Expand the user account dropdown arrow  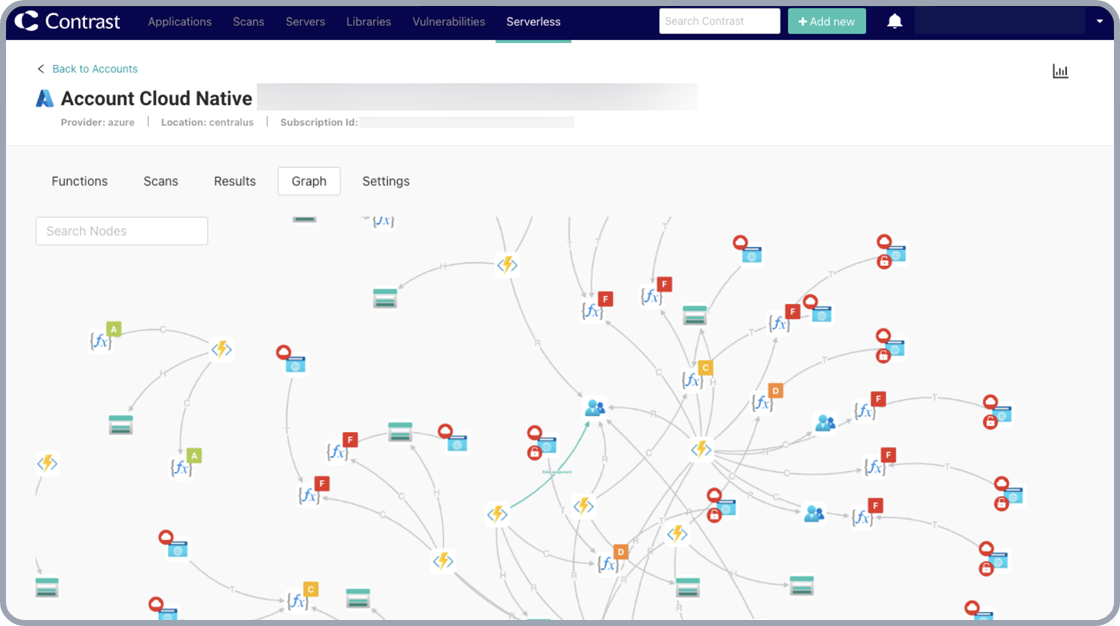coord(1099,21)
